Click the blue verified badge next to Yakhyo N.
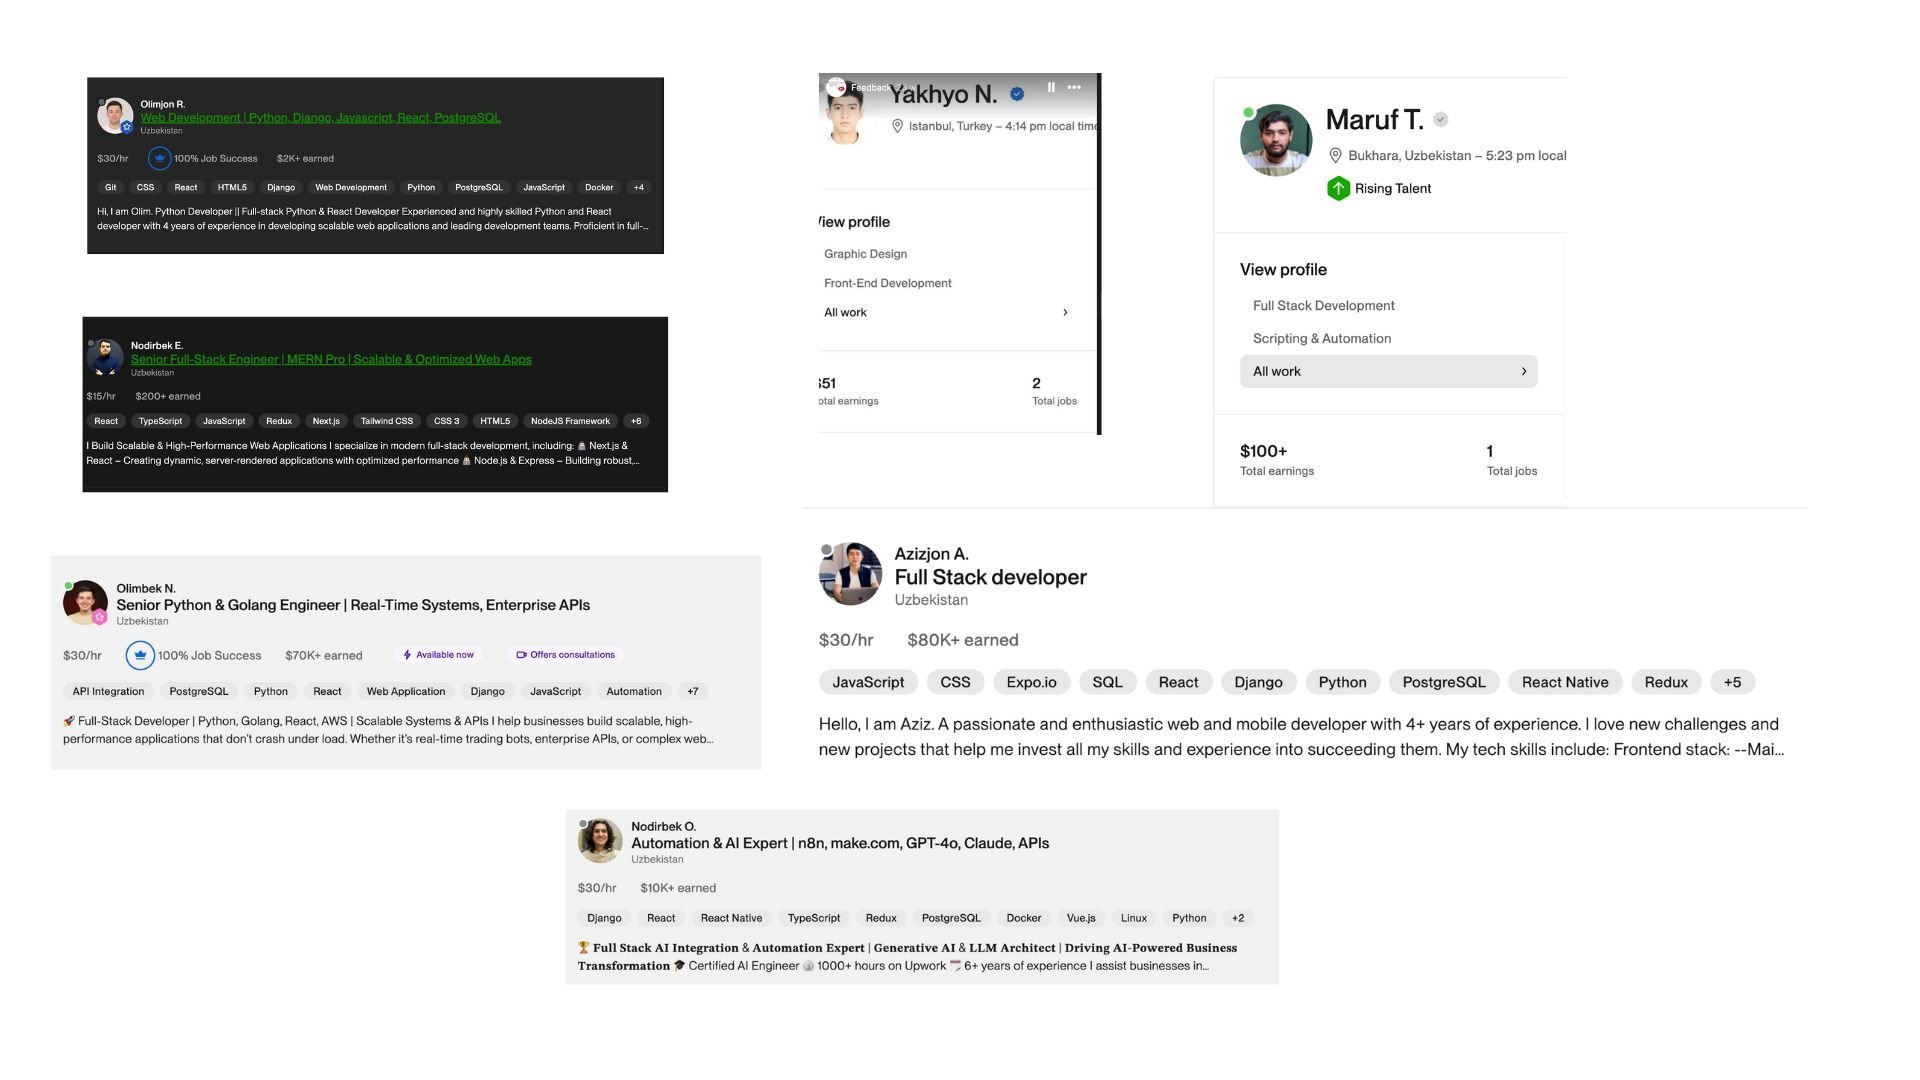1920x1080 pixels. click(x=1017, y=94)
